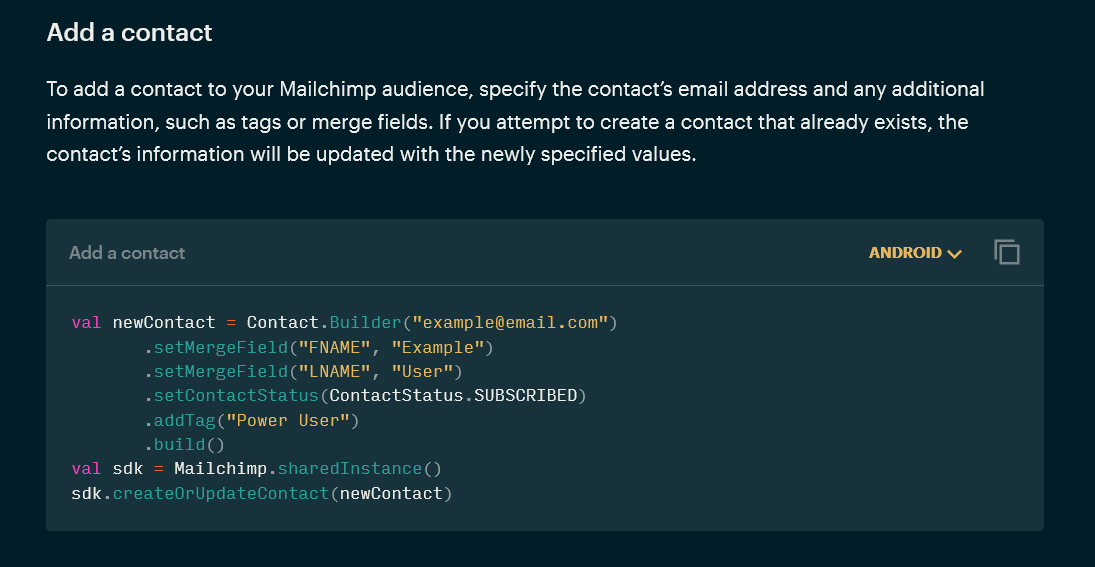The image size is (1095, 567).
Task: Click the chevron beside ANDROID
Action: pyautogui.click(x=954, y=254)
